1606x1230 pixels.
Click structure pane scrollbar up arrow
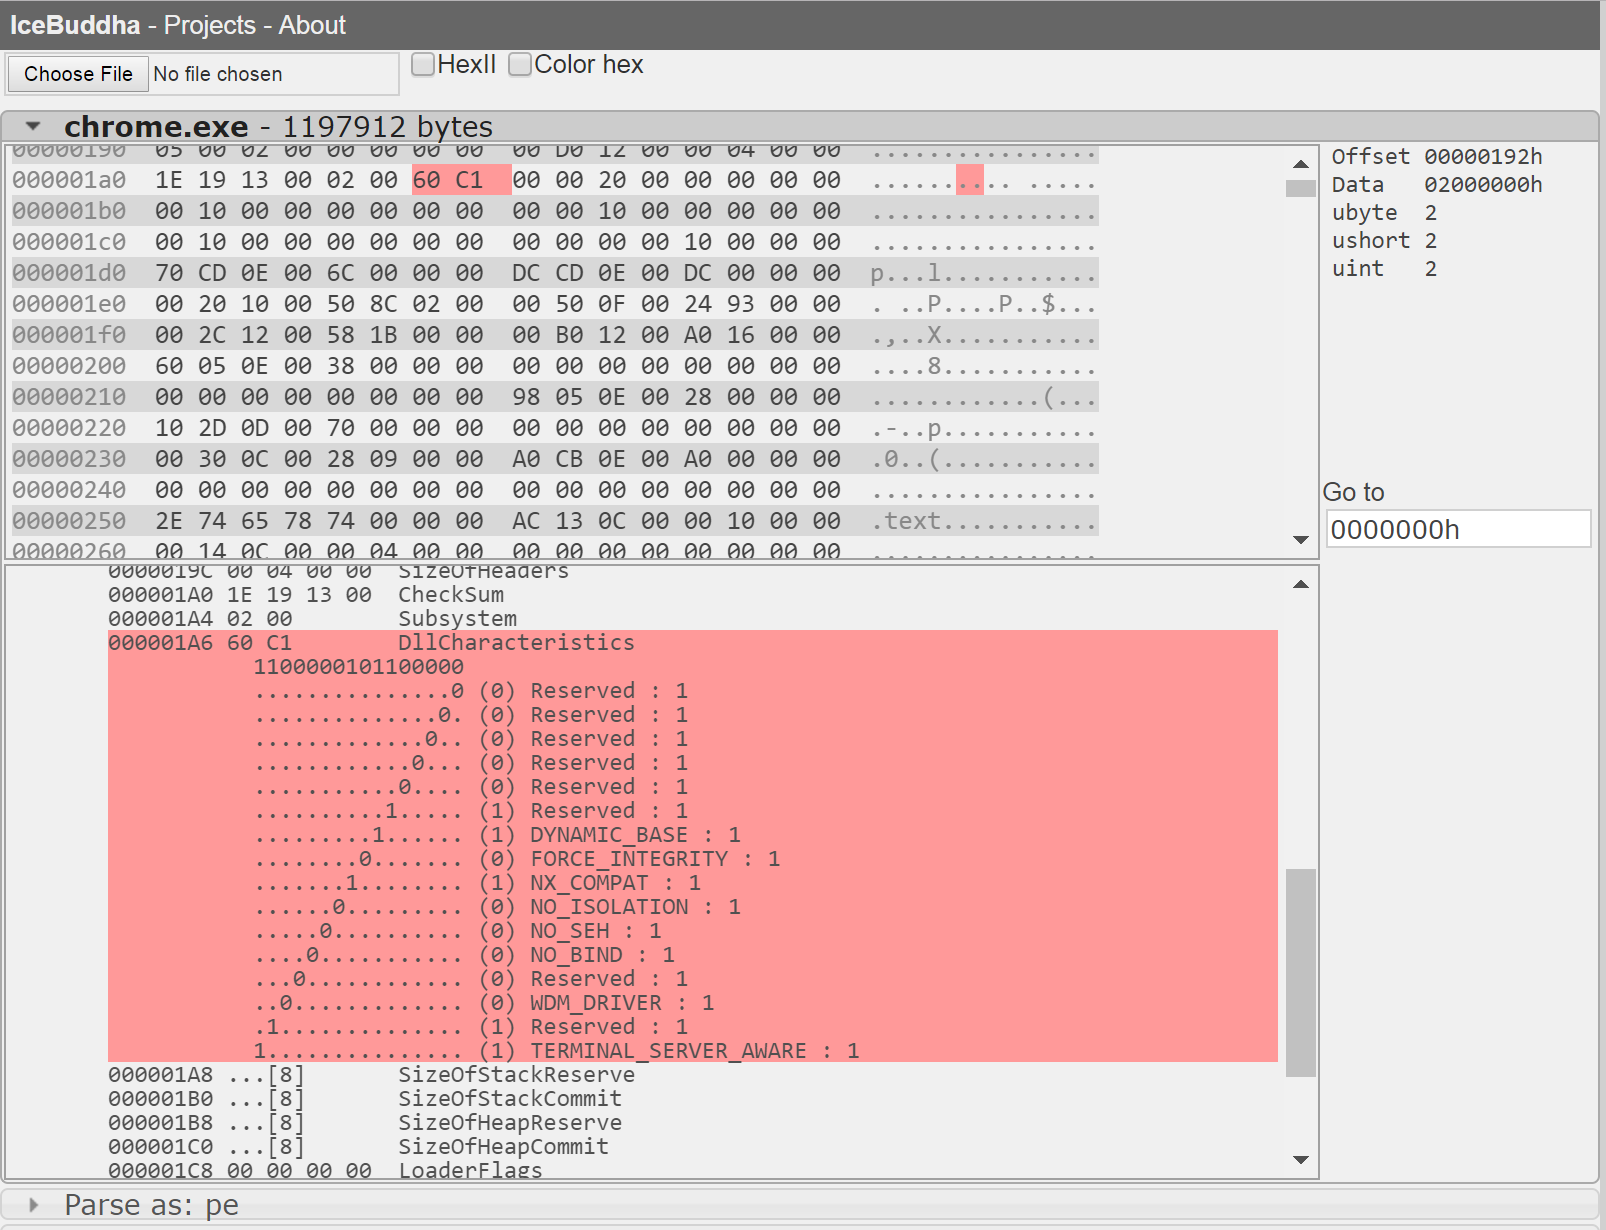click(1300, 584)
